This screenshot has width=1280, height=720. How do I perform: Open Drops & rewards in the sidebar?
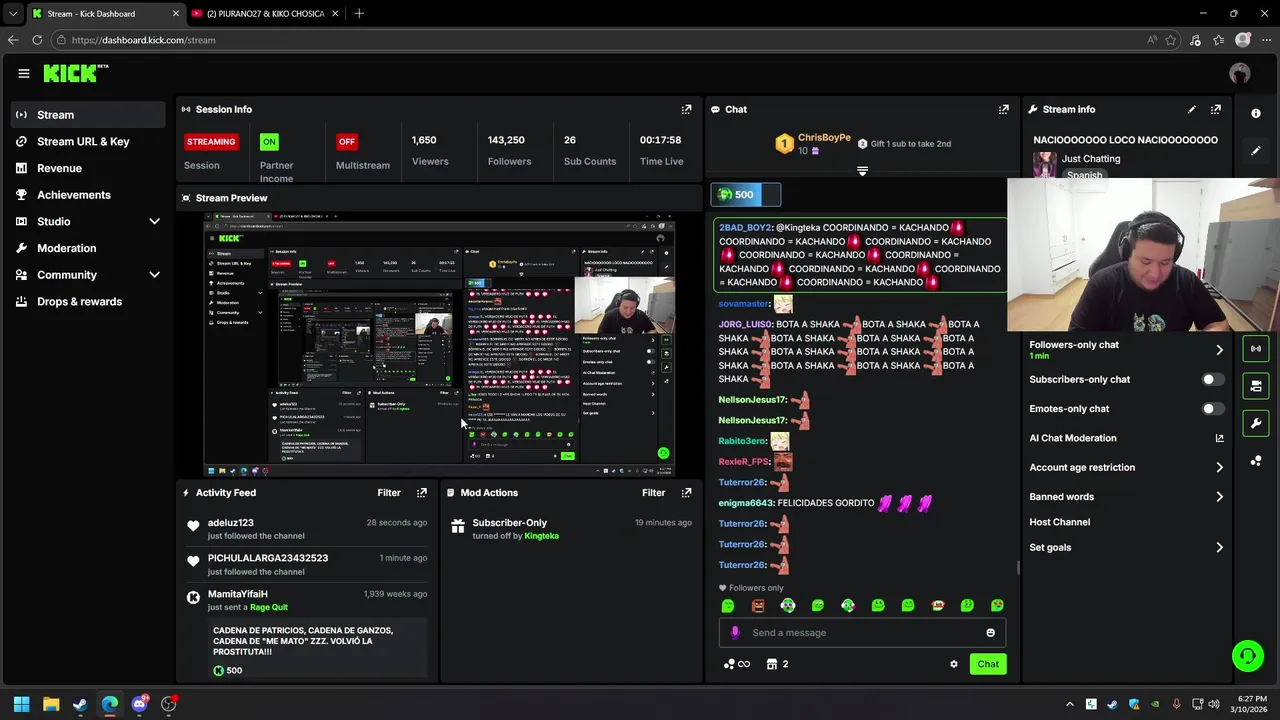(88, 302)
